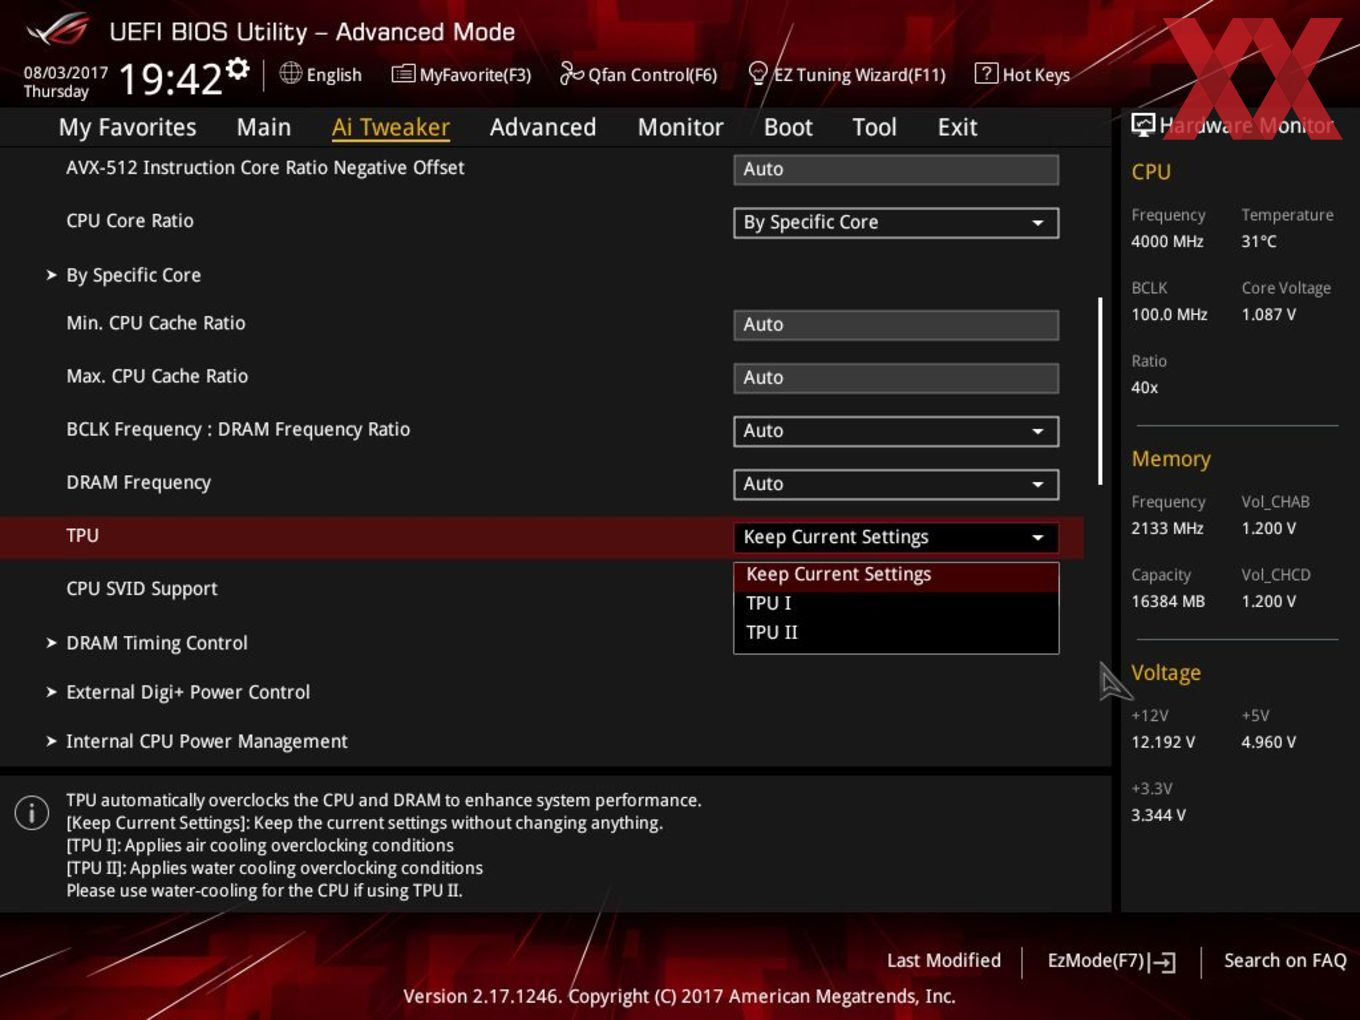Open the Monitor tab

click(x=681, y=127)
